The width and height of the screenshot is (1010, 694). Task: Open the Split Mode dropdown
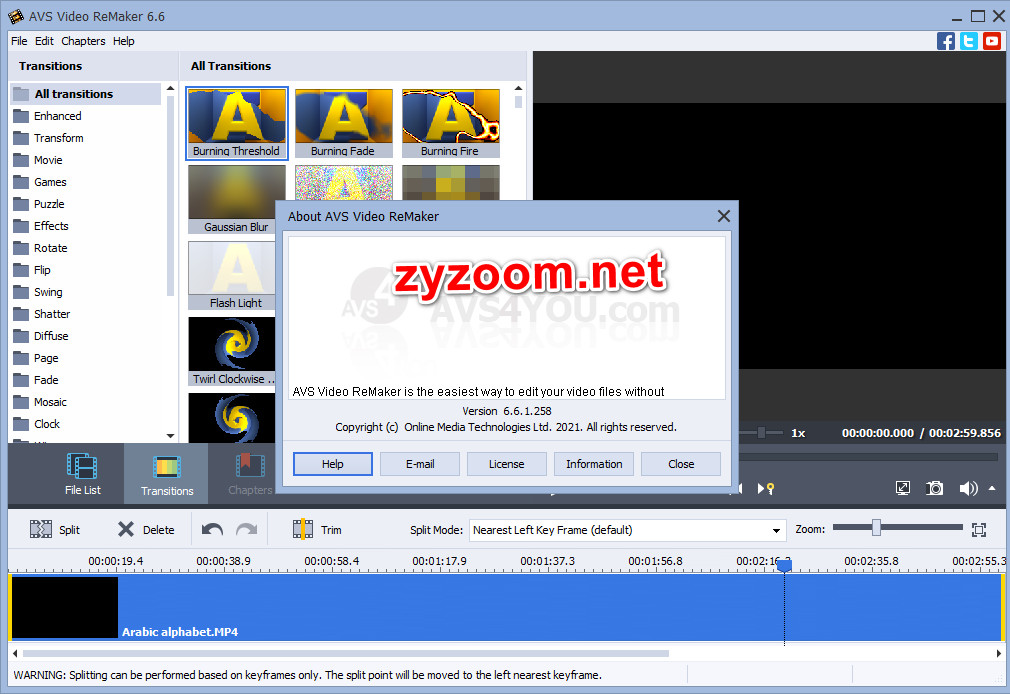coord(628,530)
